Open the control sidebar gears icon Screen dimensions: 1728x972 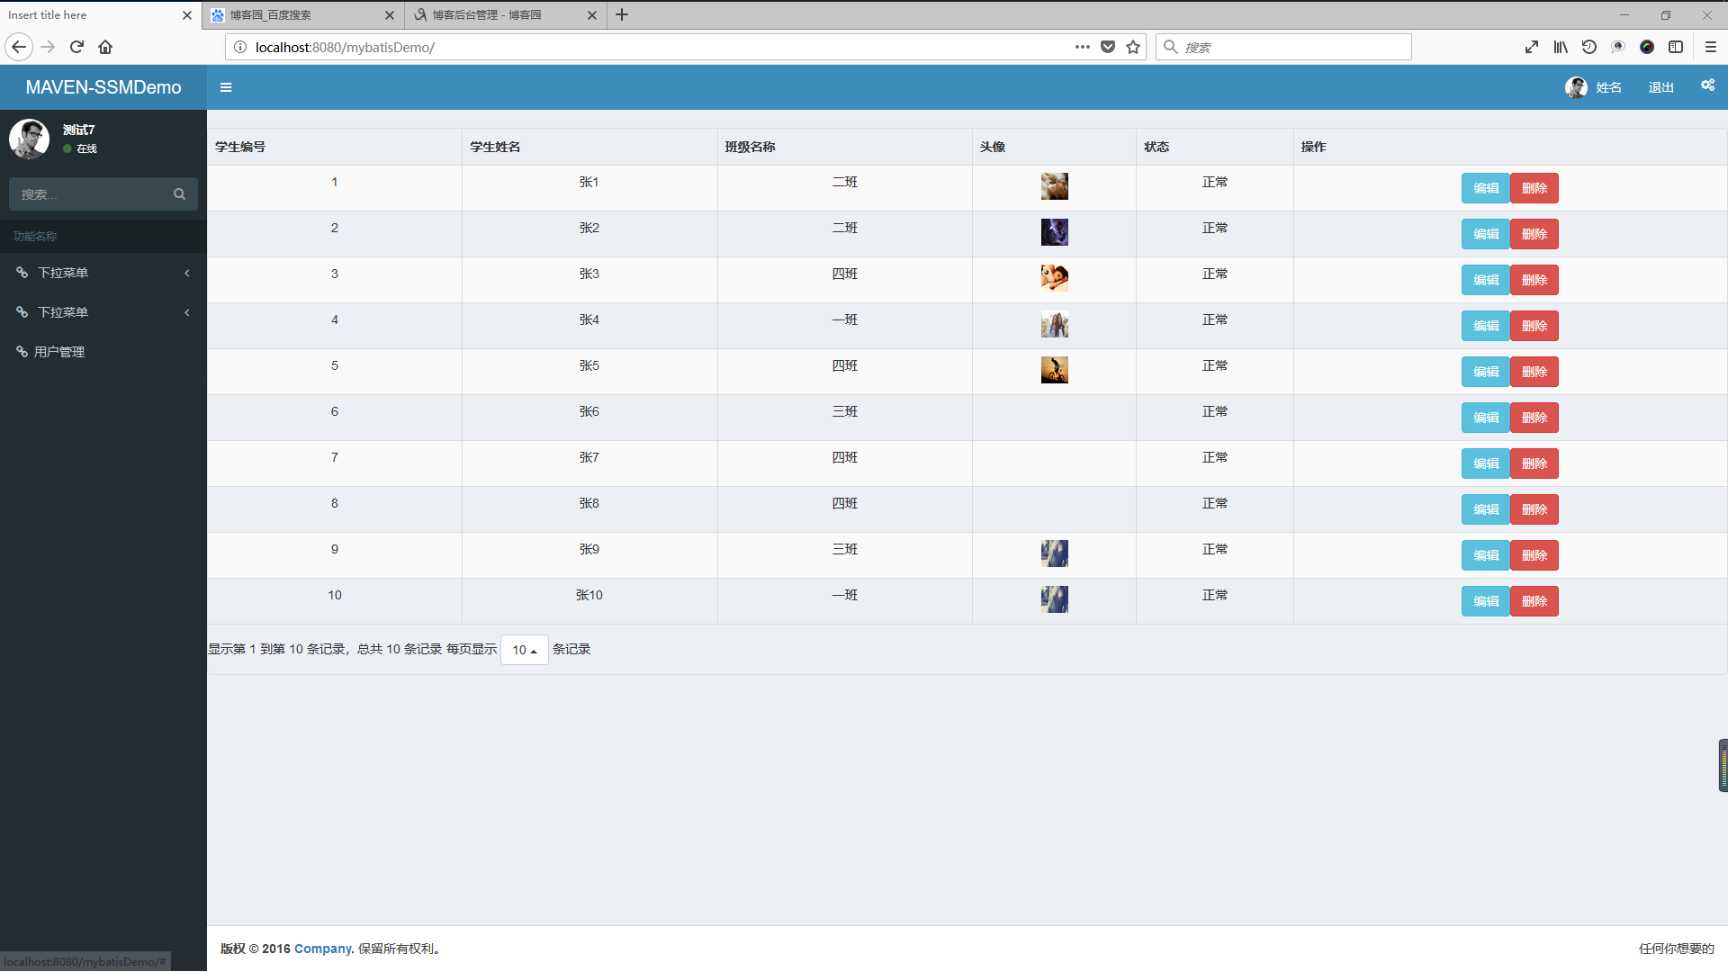[x=1708, y=85]
